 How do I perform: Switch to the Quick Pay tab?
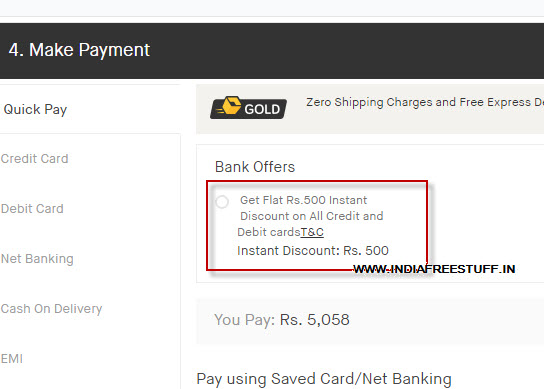[x=35, y=110]
